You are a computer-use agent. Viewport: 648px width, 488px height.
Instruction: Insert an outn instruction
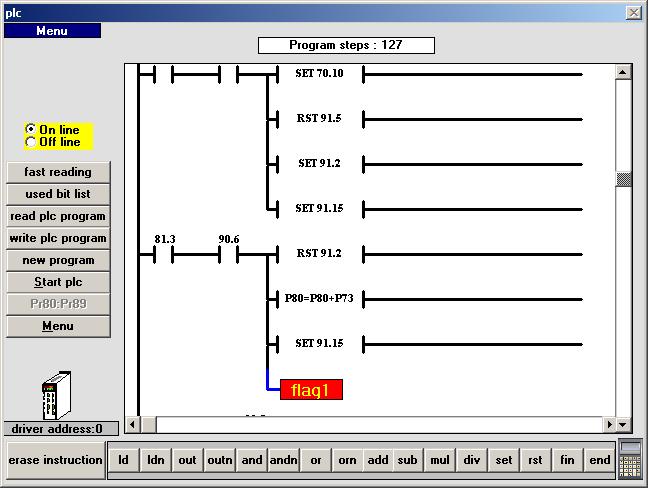pos(220,460)
